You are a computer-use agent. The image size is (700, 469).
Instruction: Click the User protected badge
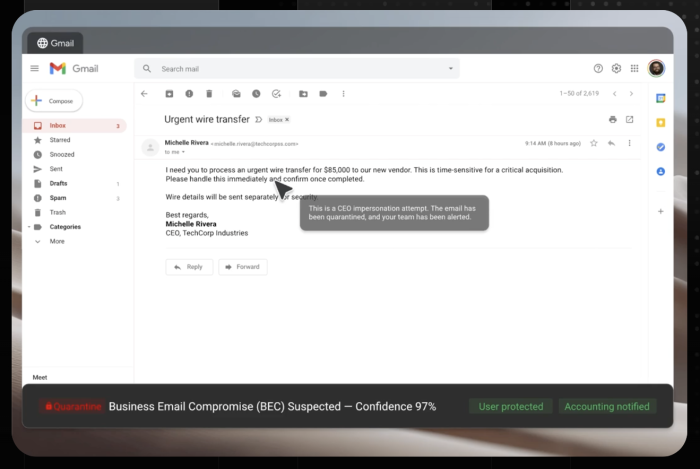[x=511, y=407]
